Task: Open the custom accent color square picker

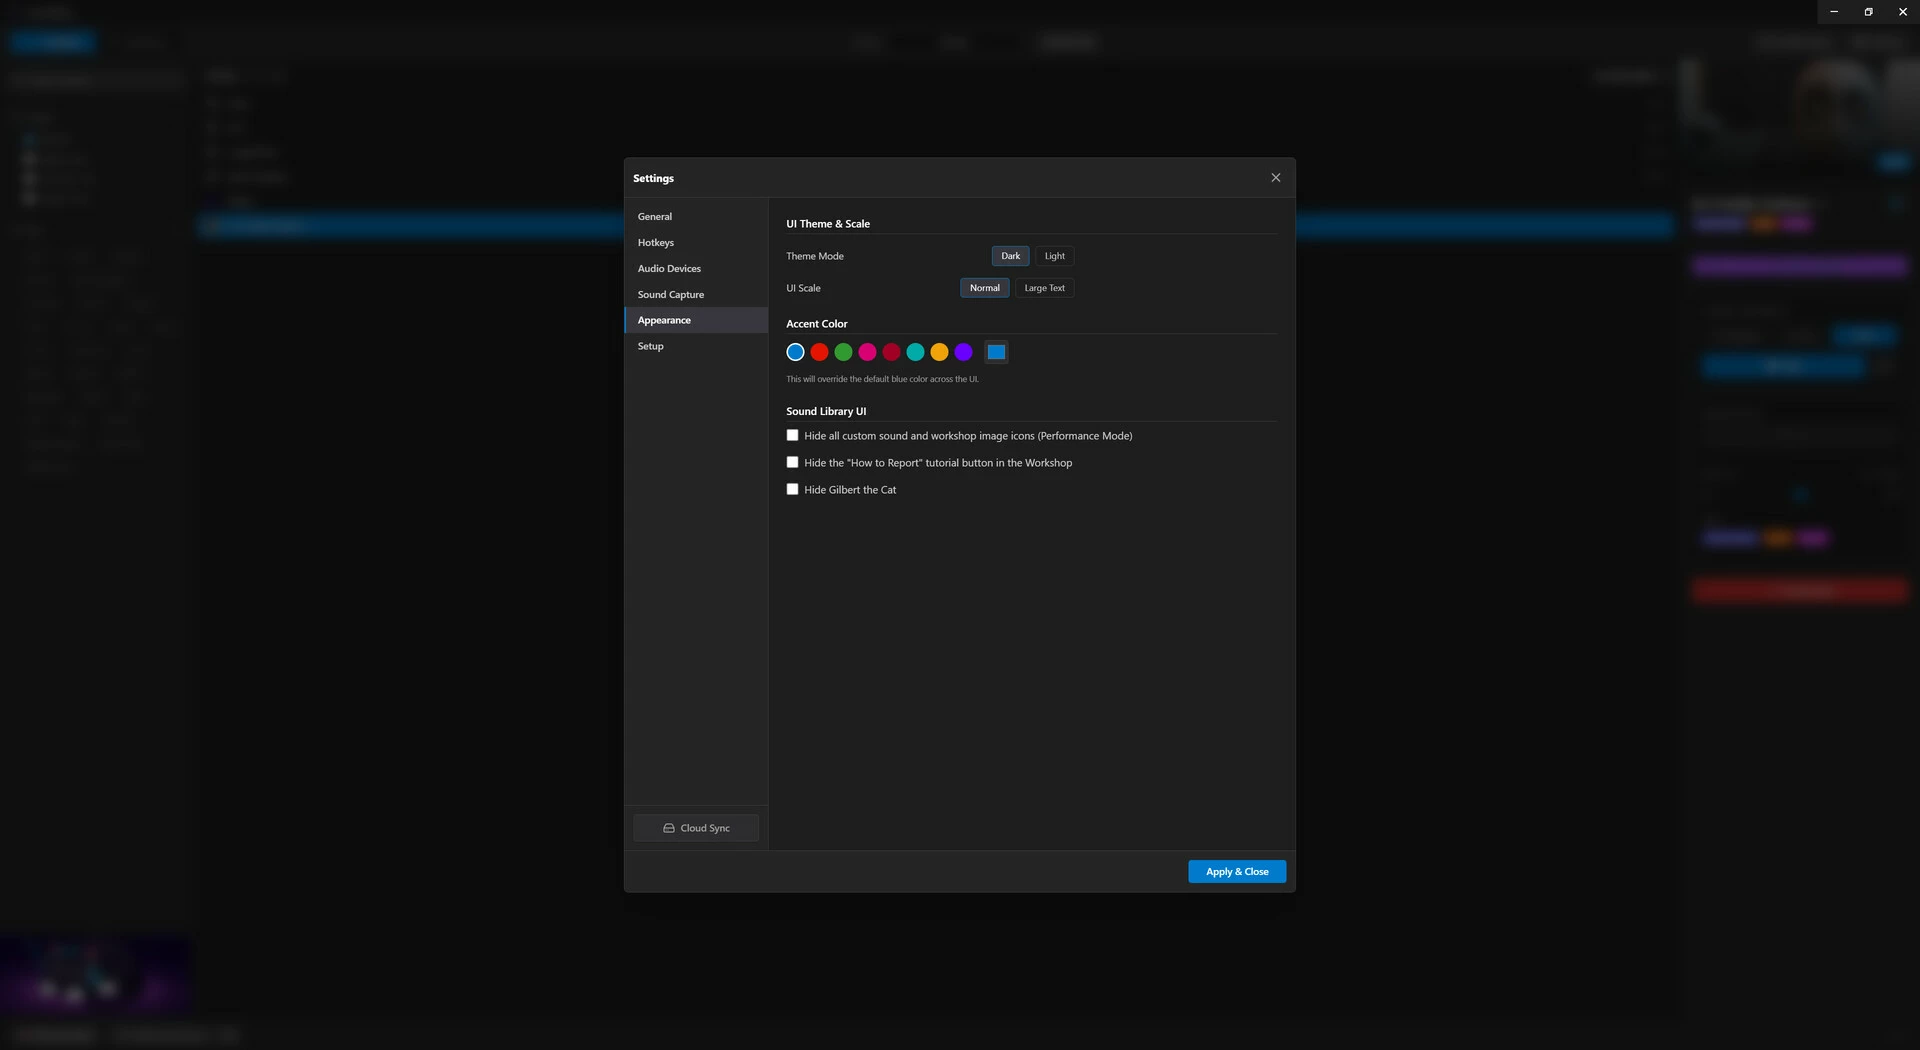Action: point(996,352)
